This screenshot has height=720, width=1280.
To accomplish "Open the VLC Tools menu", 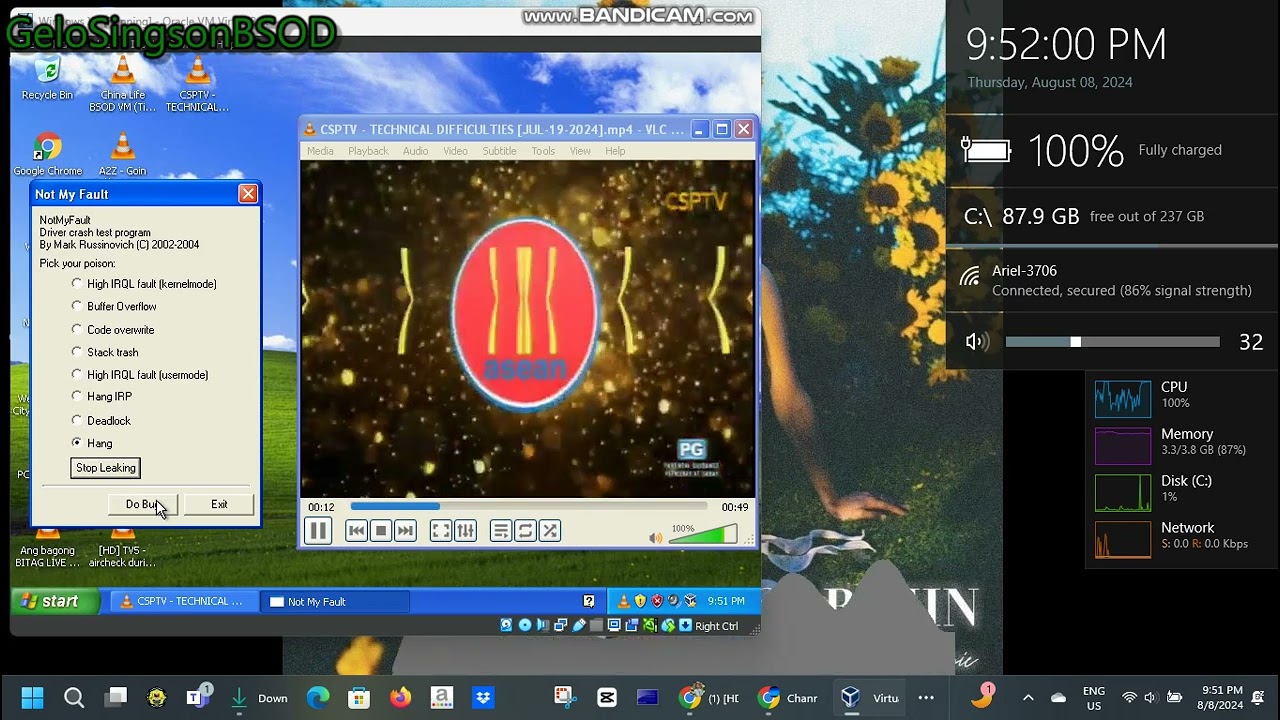I will click(543, 151).
